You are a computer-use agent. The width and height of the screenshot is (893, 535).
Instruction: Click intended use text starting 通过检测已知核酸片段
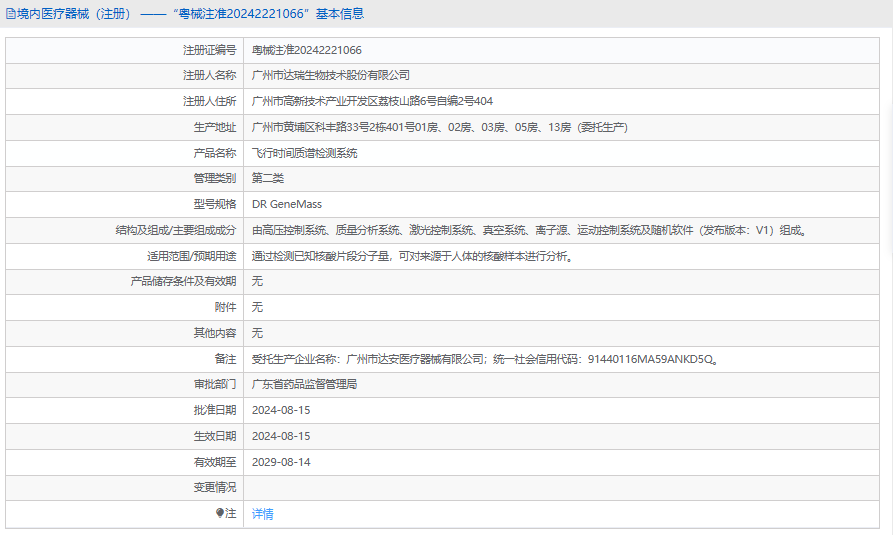click(x=413, y=256)
